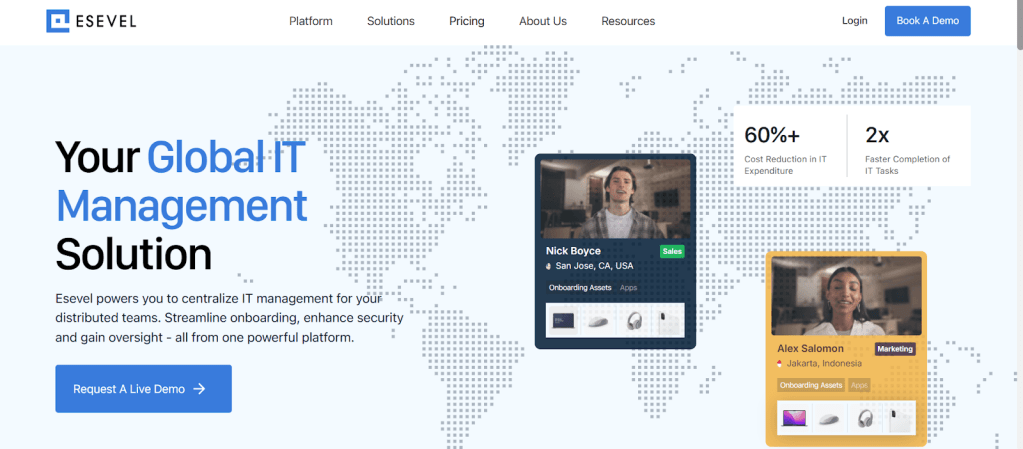Screen dimensions: 1023x449
Task: Click the arrow icon on Request A Live Demo
Action: pyautogui.click(x=199, y=389)
